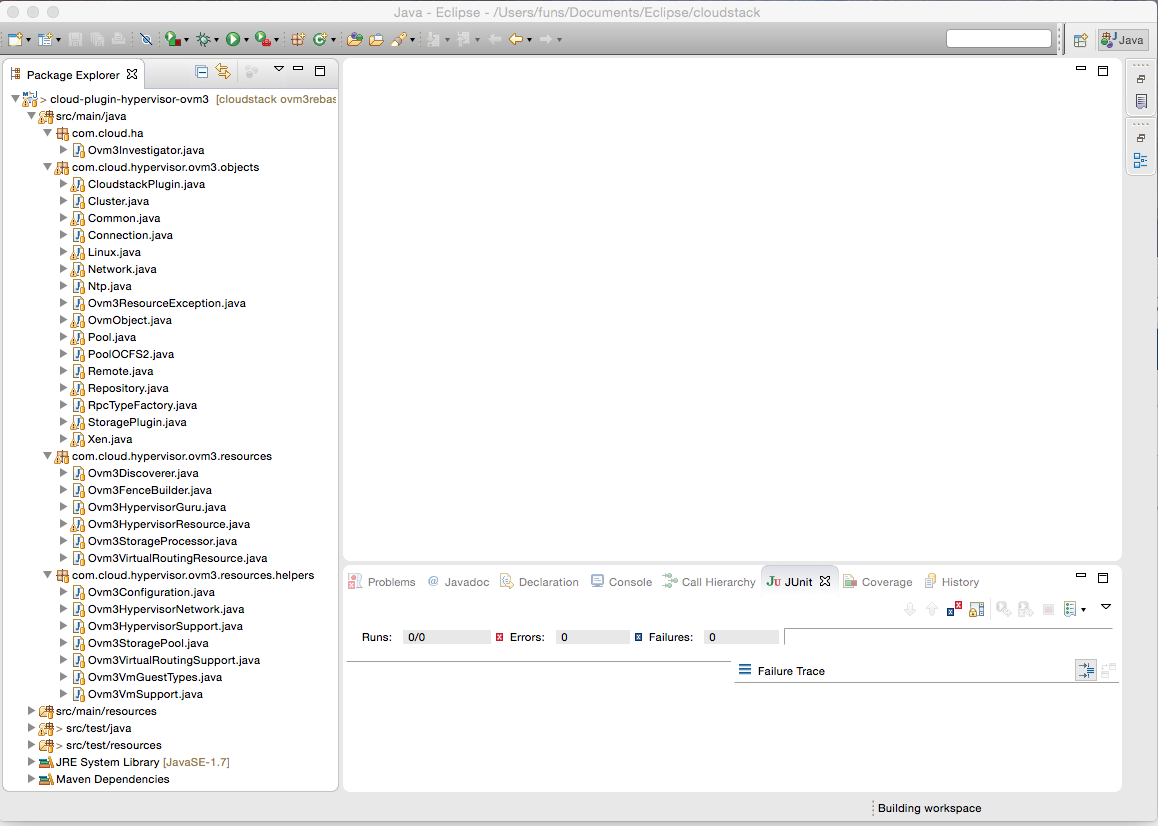The height and width of the screenshot is (826, 1158).
Task: Click the Coverage launch toolbar icon
Action: point(172,39)
